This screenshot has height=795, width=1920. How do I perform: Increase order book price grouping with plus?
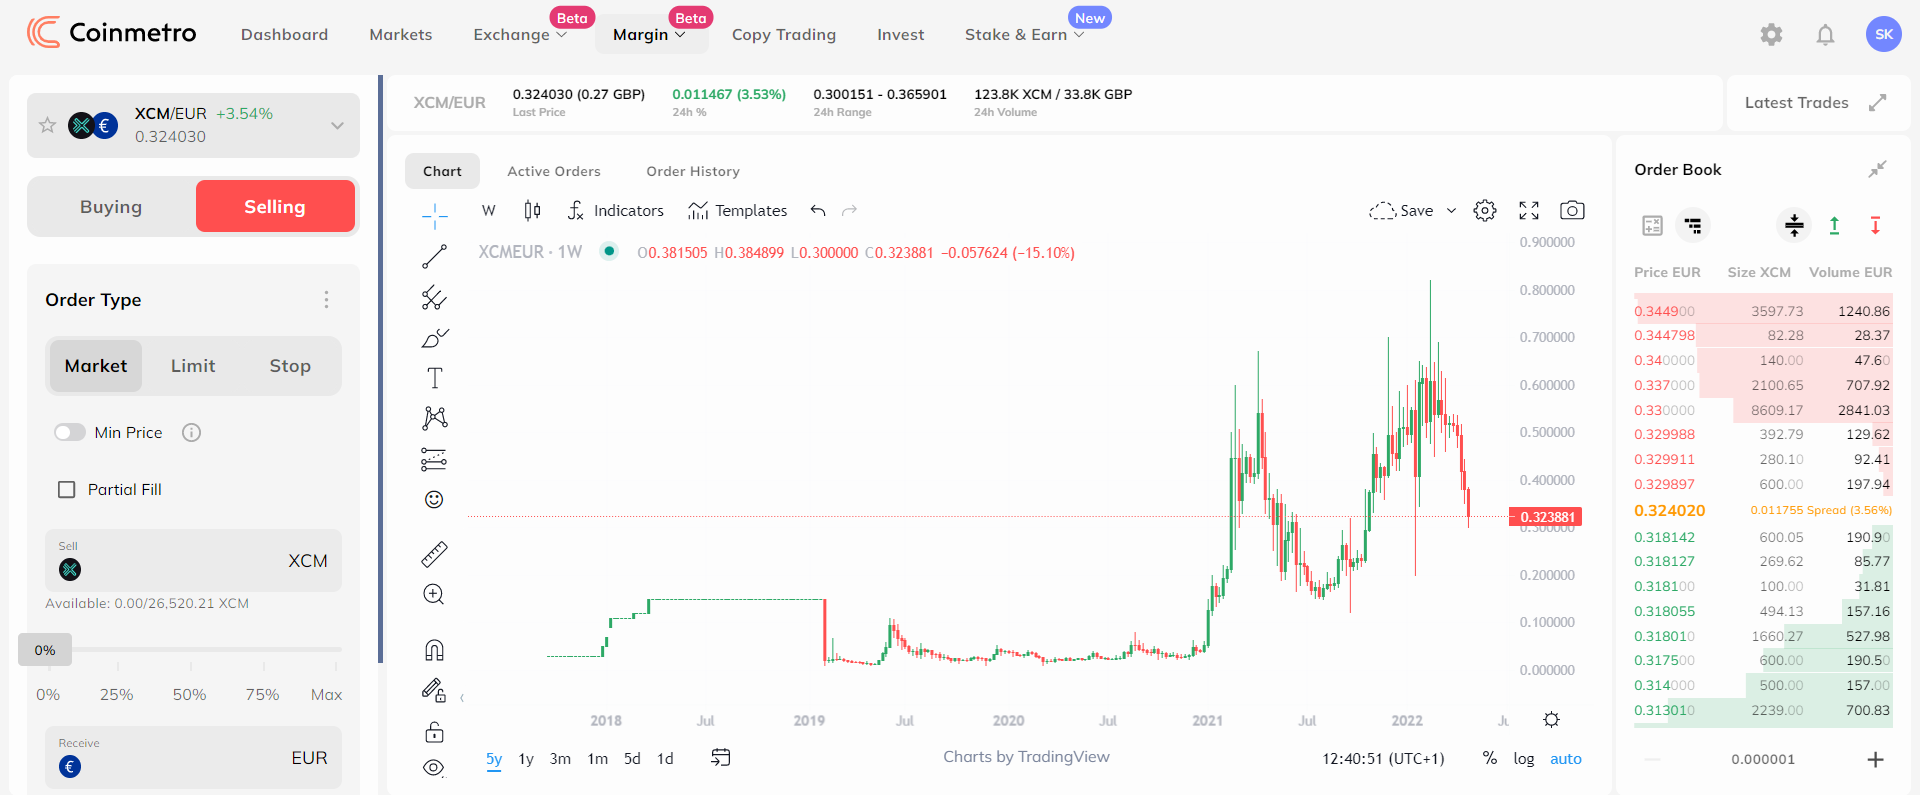click(1875, 759)
